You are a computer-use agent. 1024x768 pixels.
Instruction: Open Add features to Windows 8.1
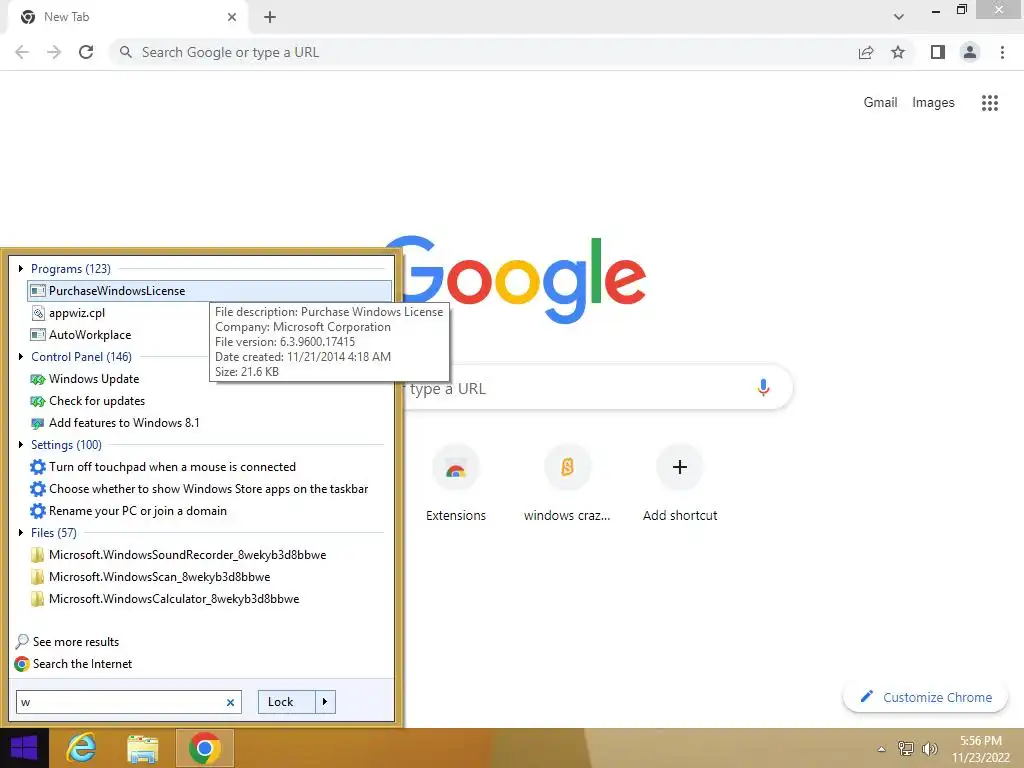click(115, 423)
